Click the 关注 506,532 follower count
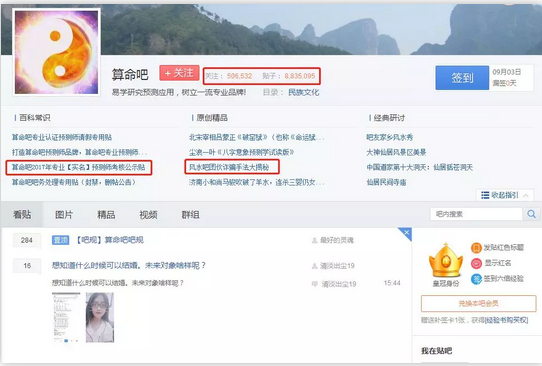This screenshot has width=542, height=366. pyautogui.click(x=228, y=76)
